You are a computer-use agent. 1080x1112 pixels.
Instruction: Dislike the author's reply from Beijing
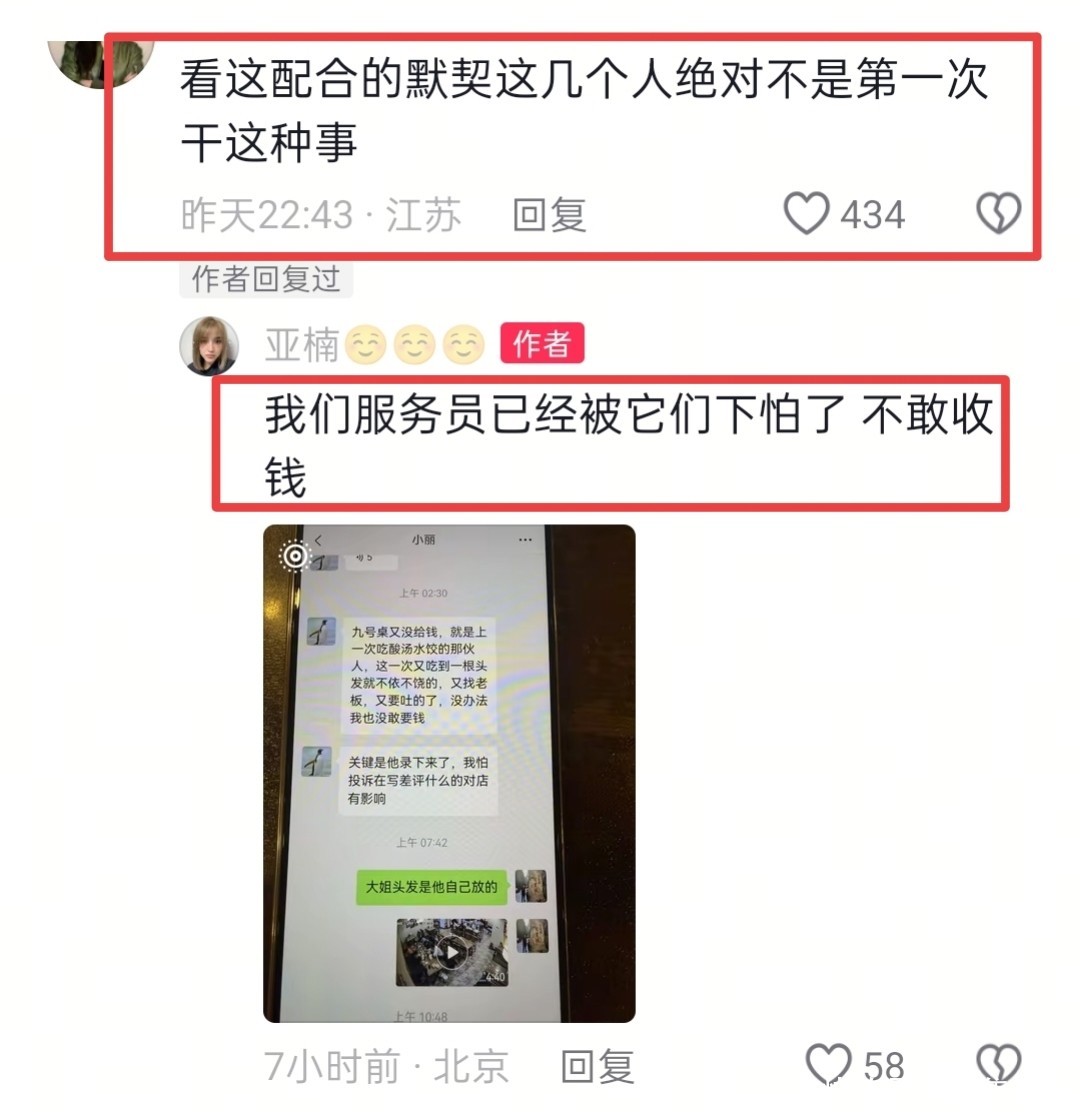[x=998, y=1064]
